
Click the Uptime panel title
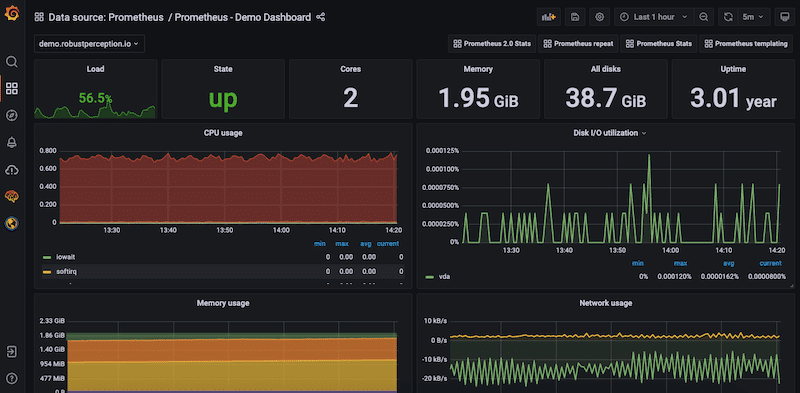pyautogui.click(x=733, y=69)
